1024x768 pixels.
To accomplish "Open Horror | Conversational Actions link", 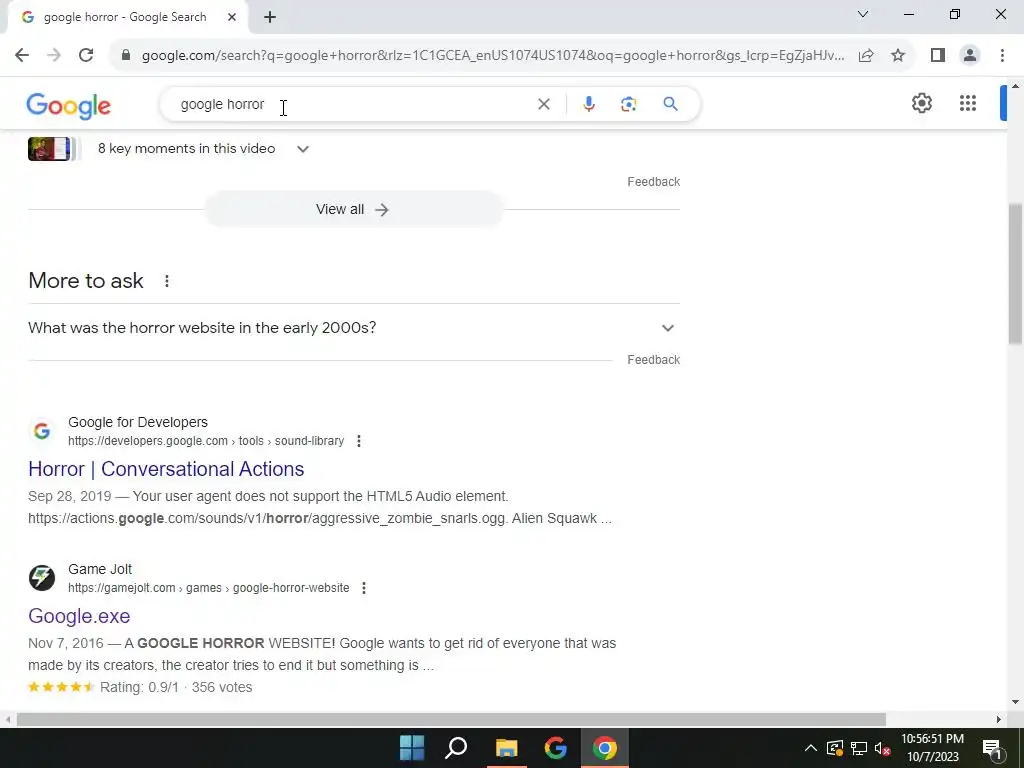I will pyautogui.click(x=166, y=469).
